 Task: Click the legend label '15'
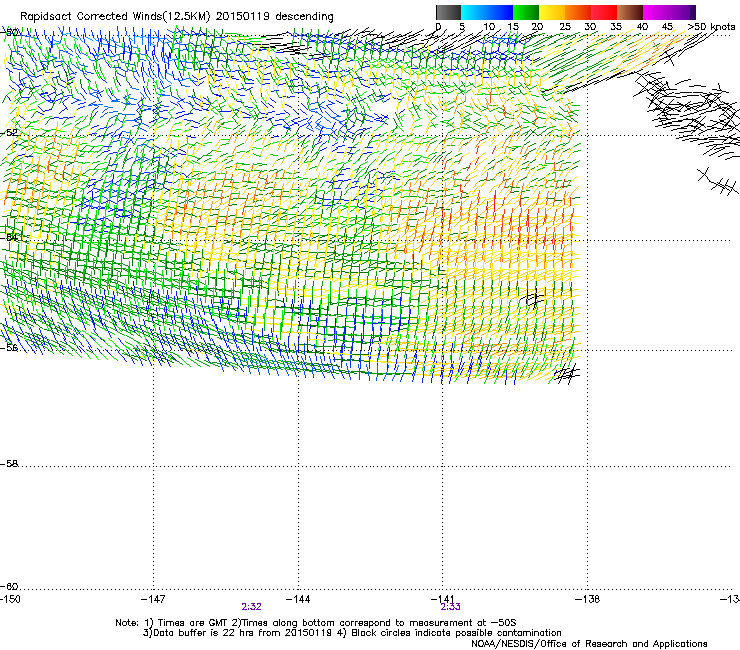pyautogui.click(x=513, y=27)
